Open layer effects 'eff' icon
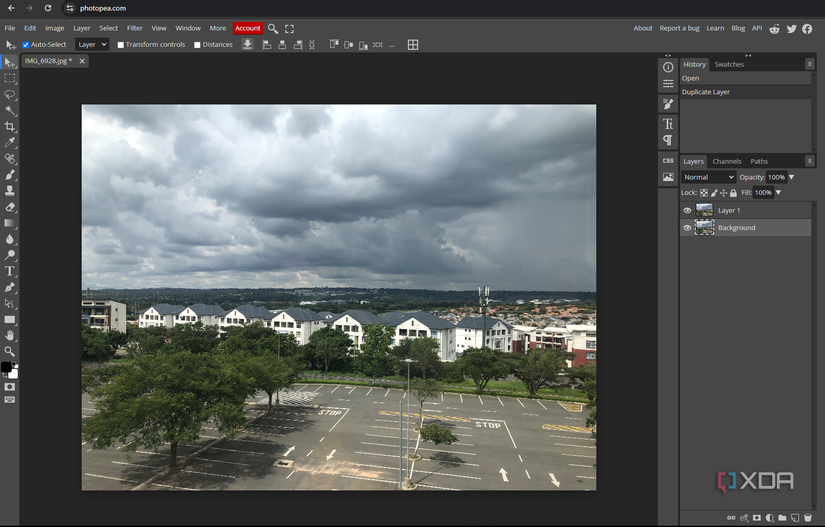Screen dimensions: 825x527 tap(744, 518)
